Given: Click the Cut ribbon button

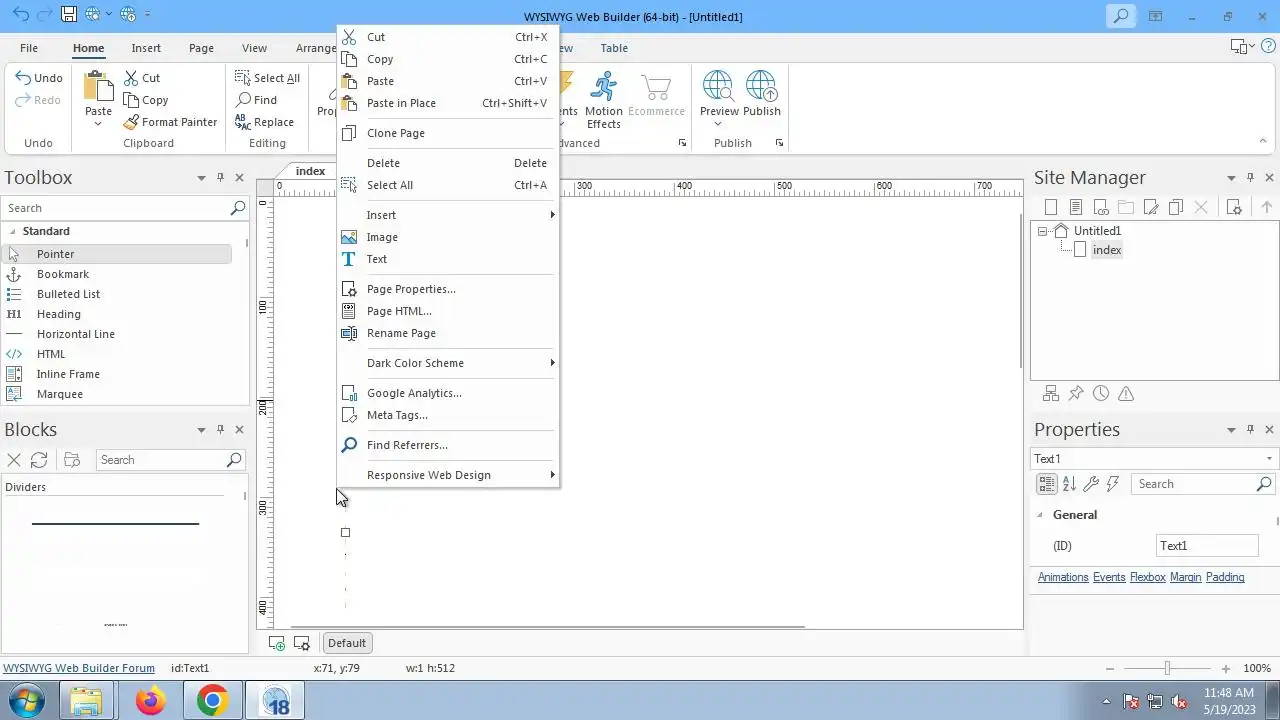Looking at the screenshot, I should 142,78.
